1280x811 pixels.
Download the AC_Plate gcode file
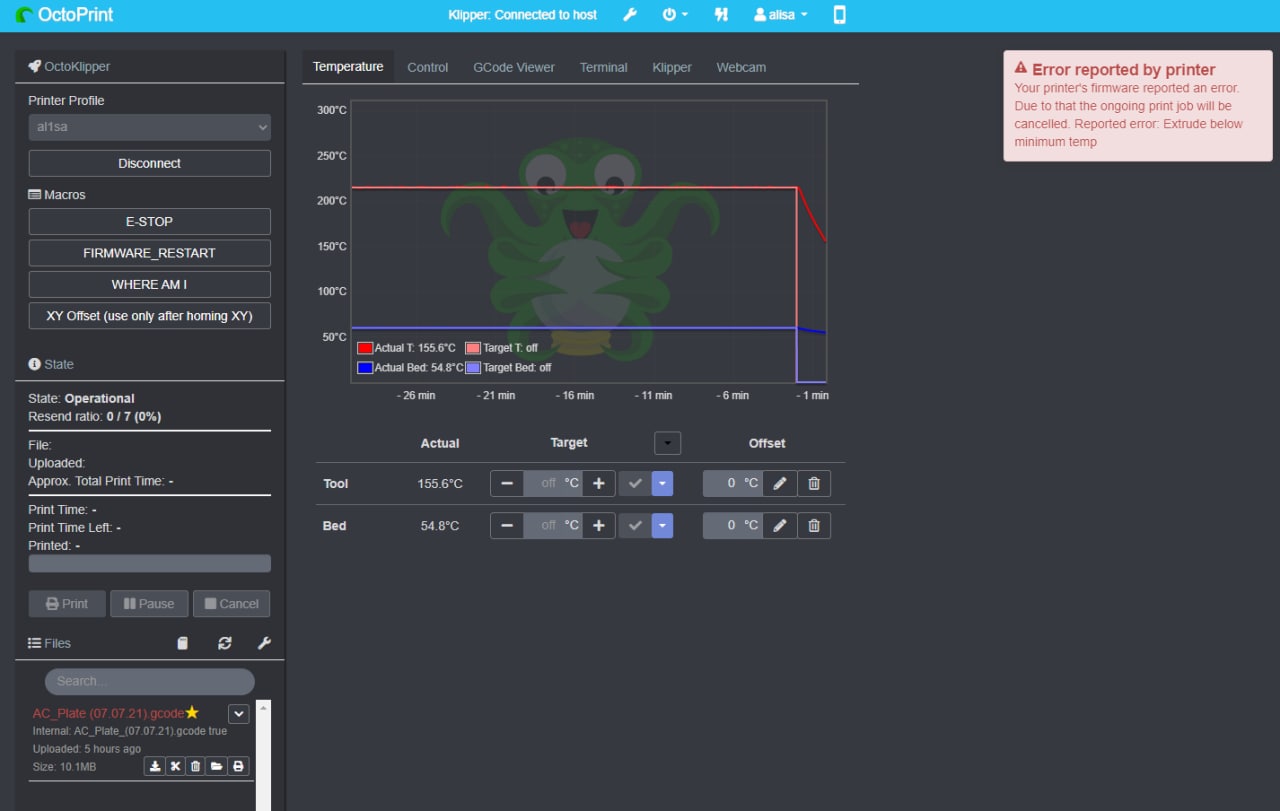[x=155, y=766]
